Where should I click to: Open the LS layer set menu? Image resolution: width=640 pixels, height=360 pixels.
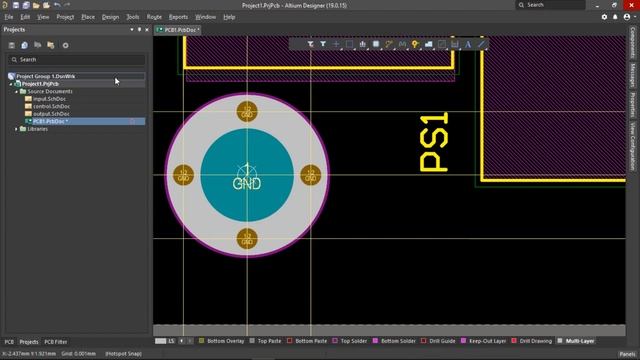coord(171,341)
